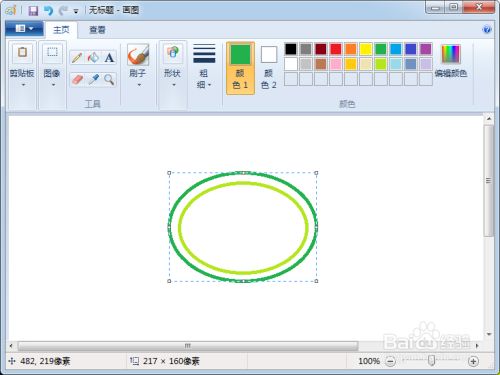
Task: Select the Magnifier tool
Action: pyautogui.click(x=109, y=80)
